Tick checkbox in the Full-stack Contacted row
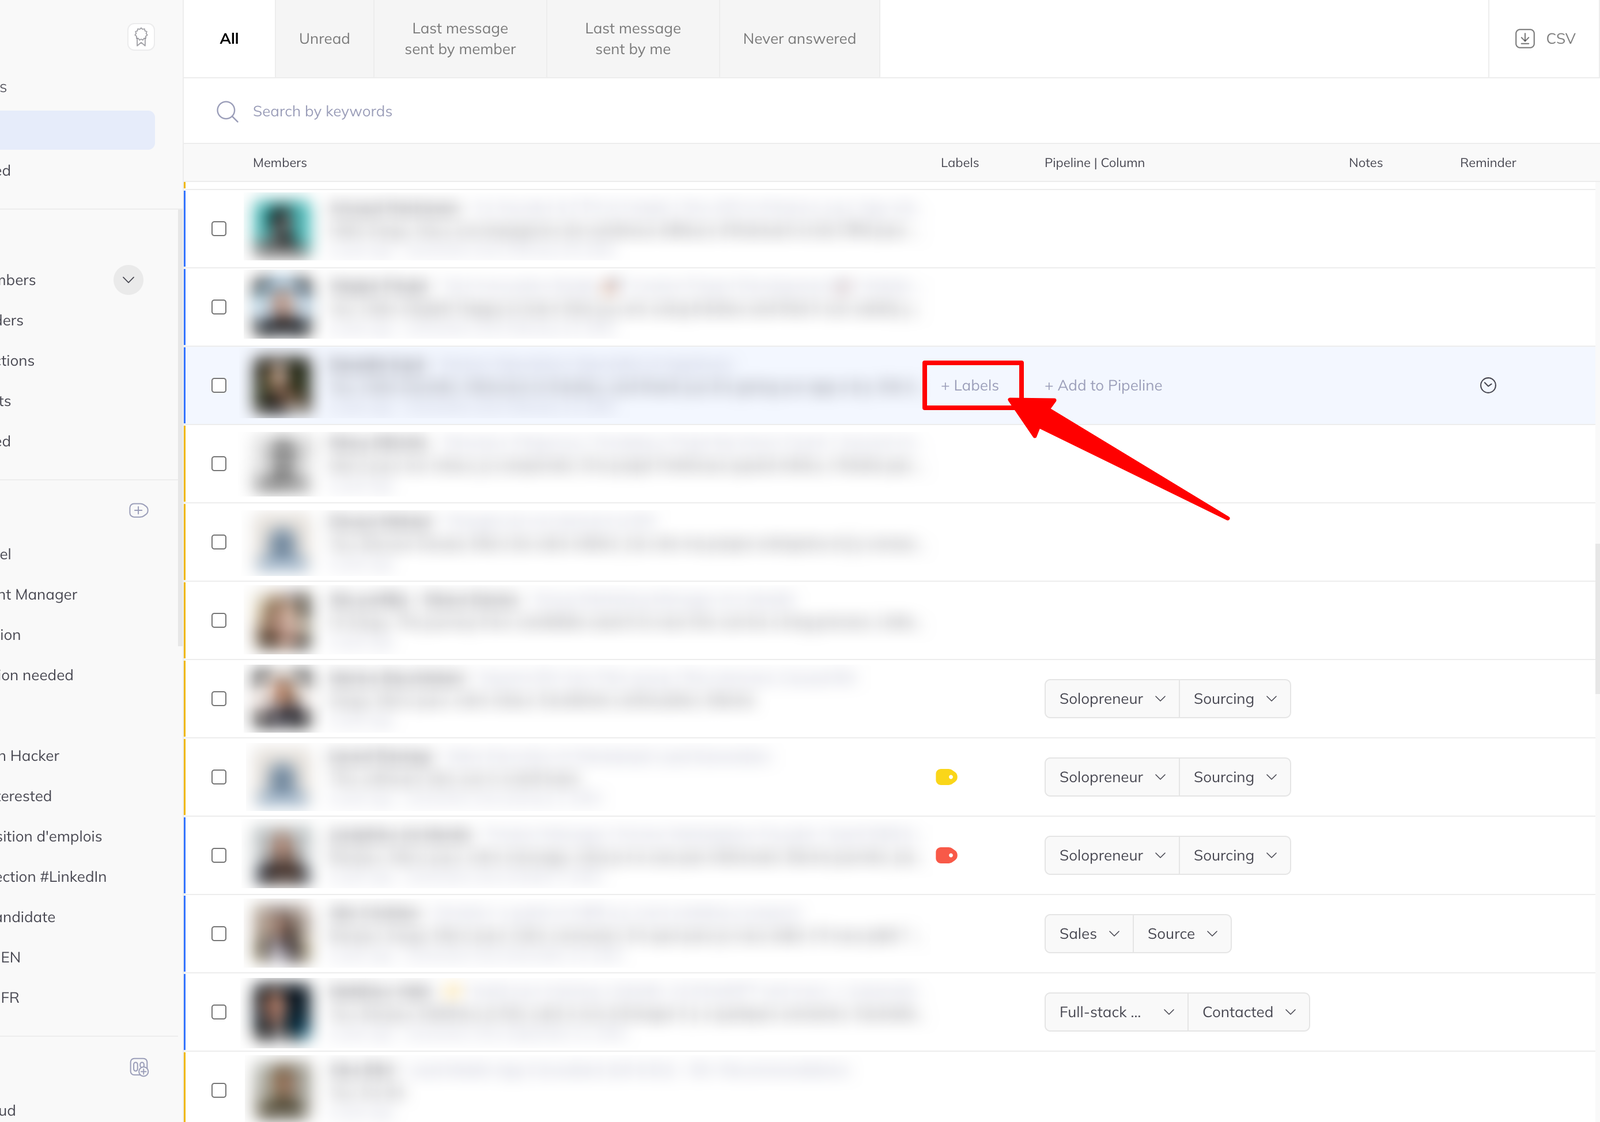The image size is (1600, 1122). pos(219,1012)
